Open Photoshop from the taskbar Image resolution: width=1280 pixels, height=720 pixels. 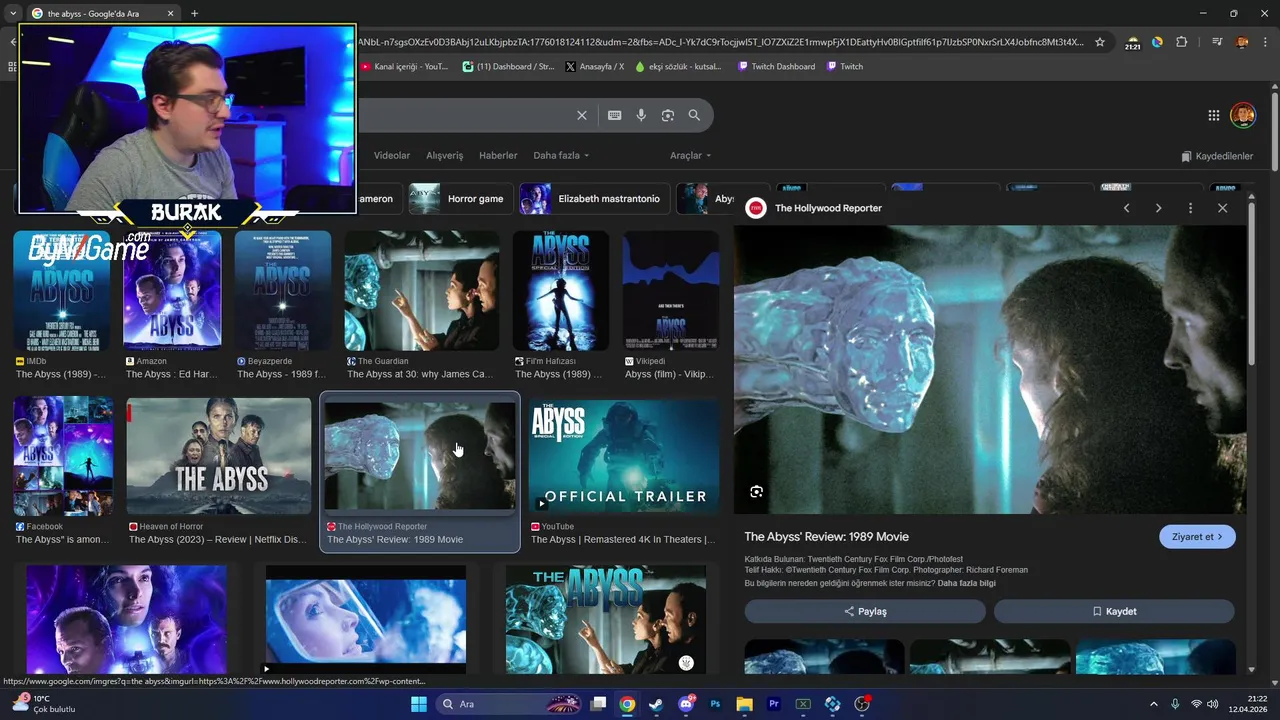pos(715,704)
